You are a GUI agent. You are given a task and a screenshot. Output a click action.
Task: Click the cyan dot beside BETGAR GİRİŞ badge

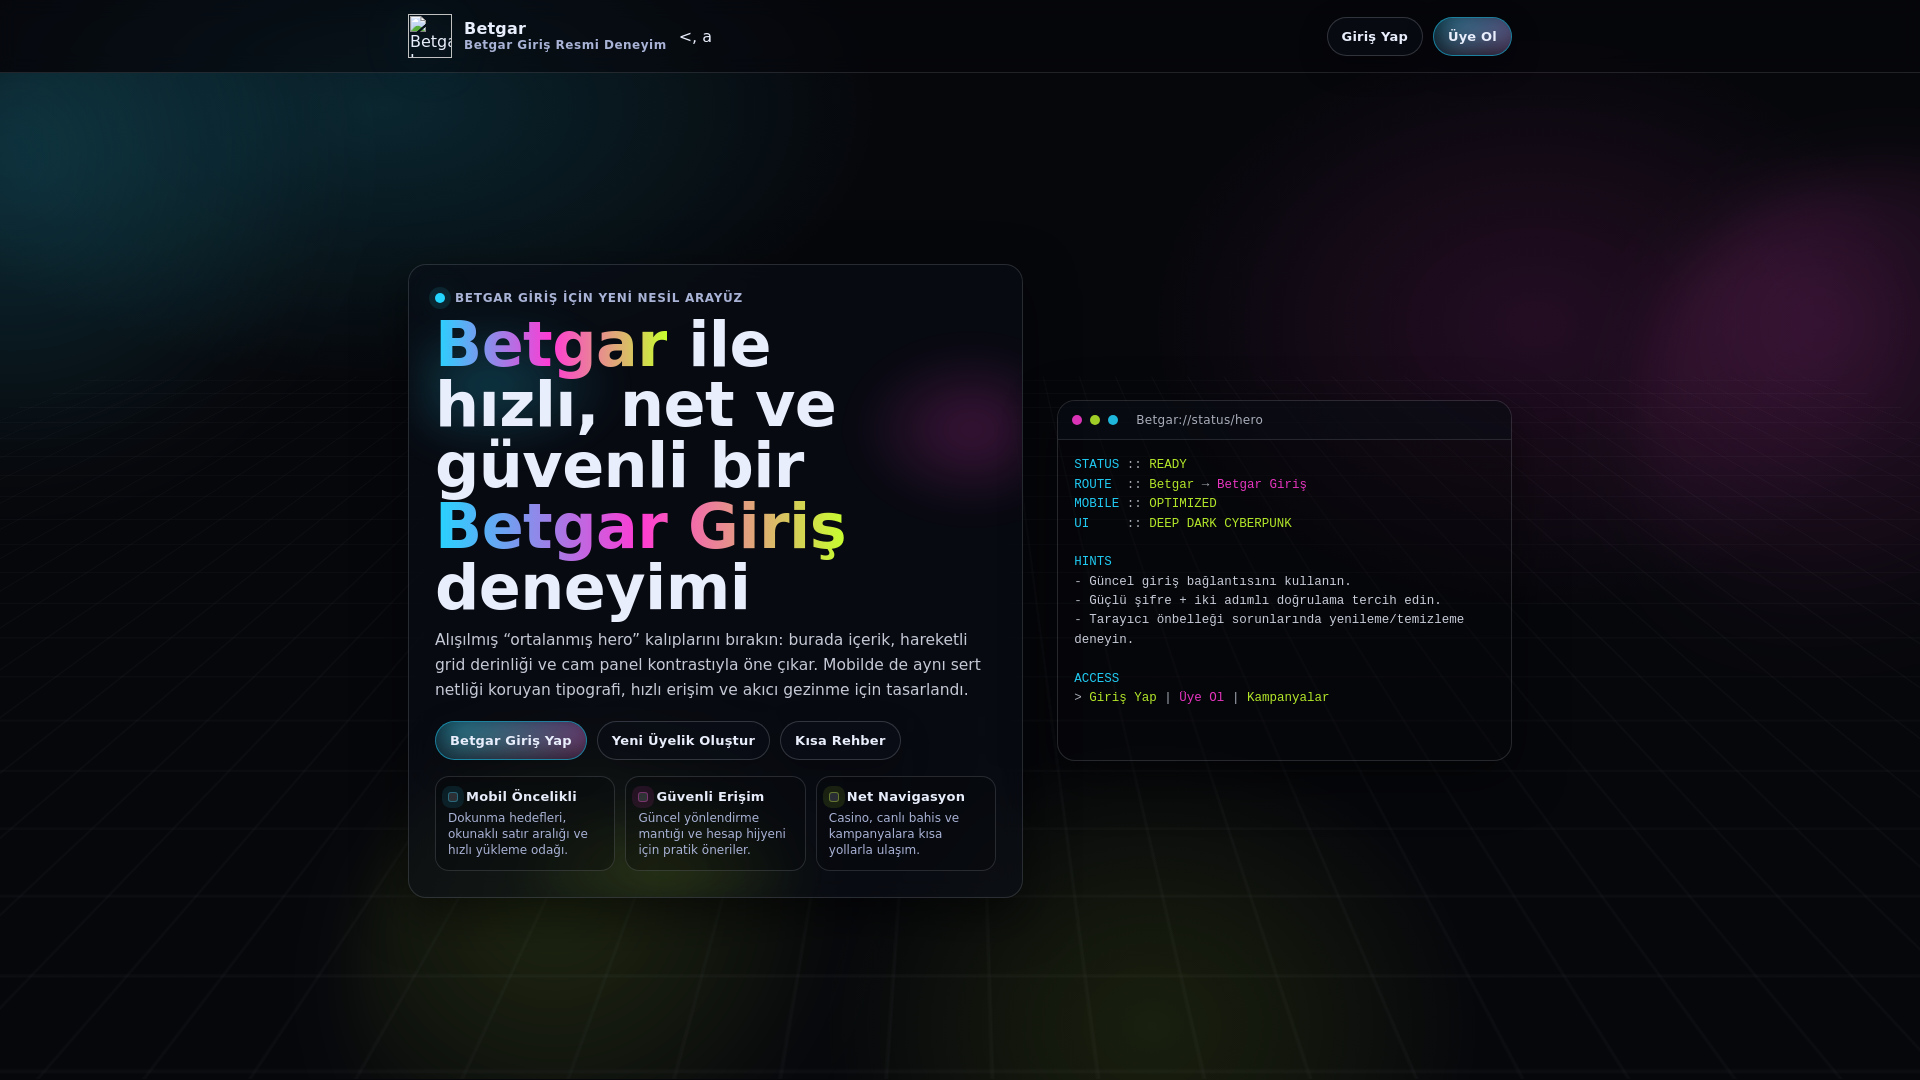[440, 298]
